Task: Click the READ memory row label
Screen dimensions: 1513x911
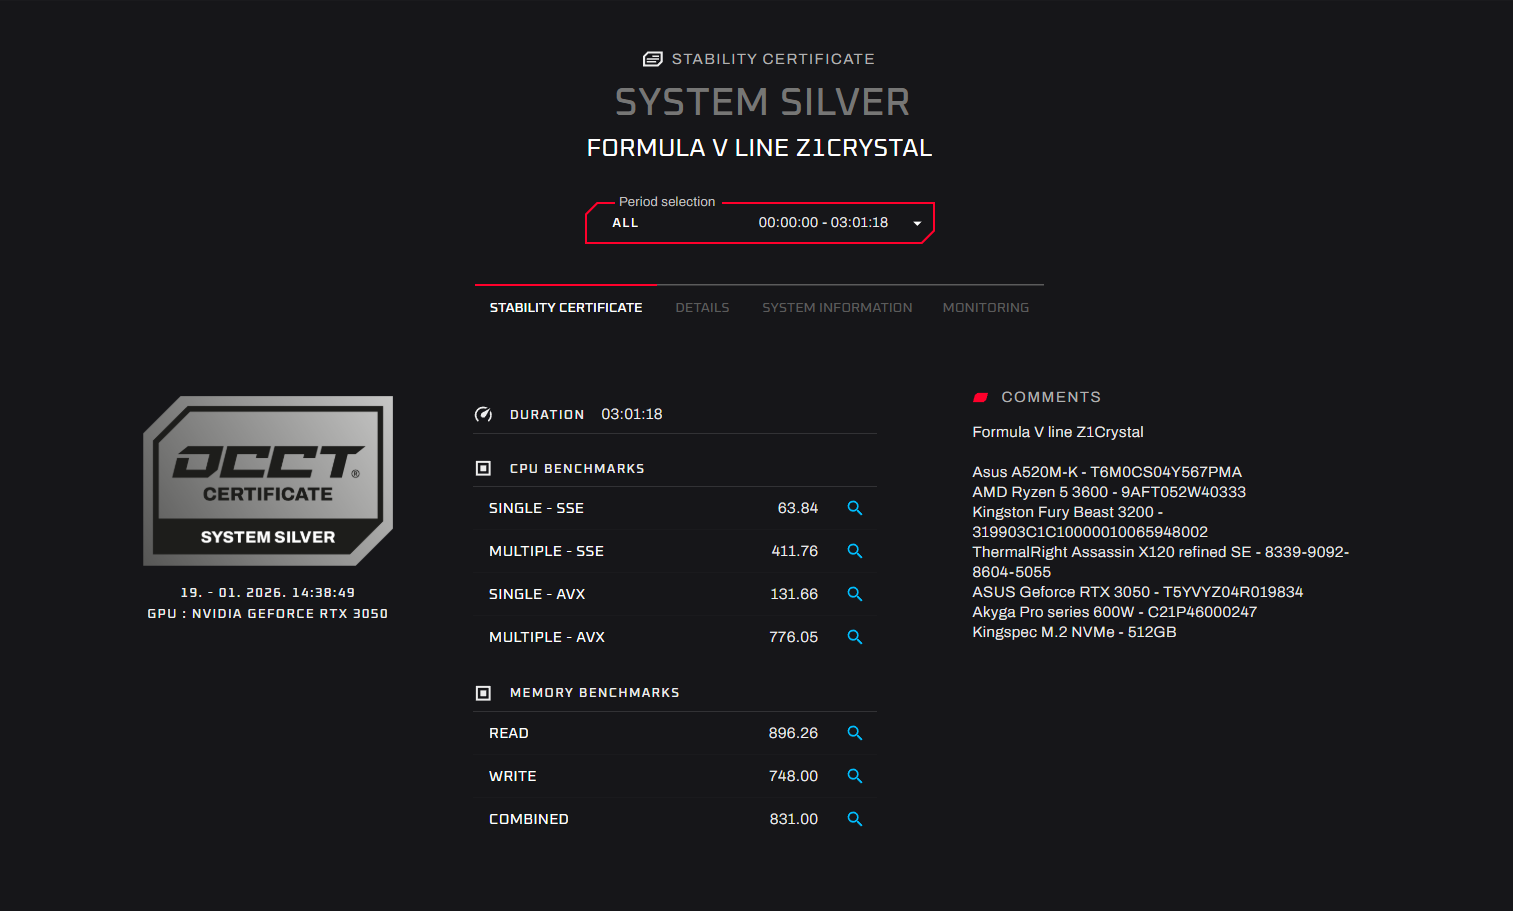Action: coord(509,733)
